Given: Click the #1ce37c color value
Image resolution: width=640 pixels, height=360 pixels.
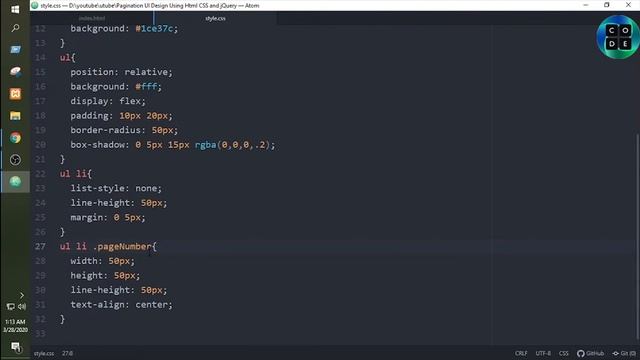Looking at the screenshot, I should pyautogui.click(x=154, y=29).
